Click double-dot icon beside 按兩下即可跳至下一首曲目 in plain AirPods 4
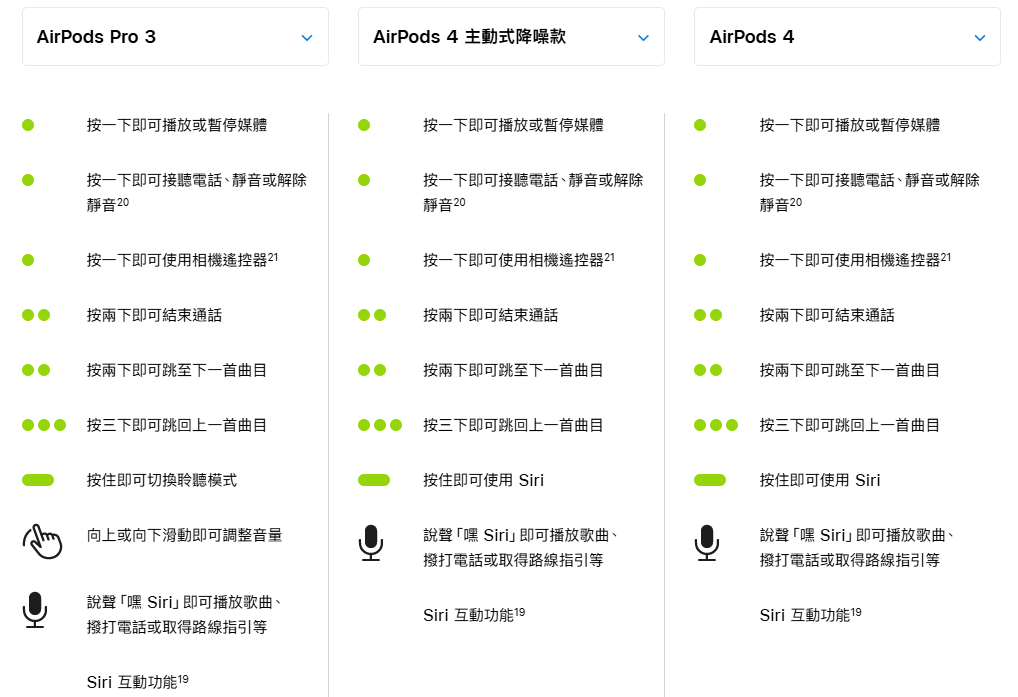1018x697 pixels. (708, 370)
